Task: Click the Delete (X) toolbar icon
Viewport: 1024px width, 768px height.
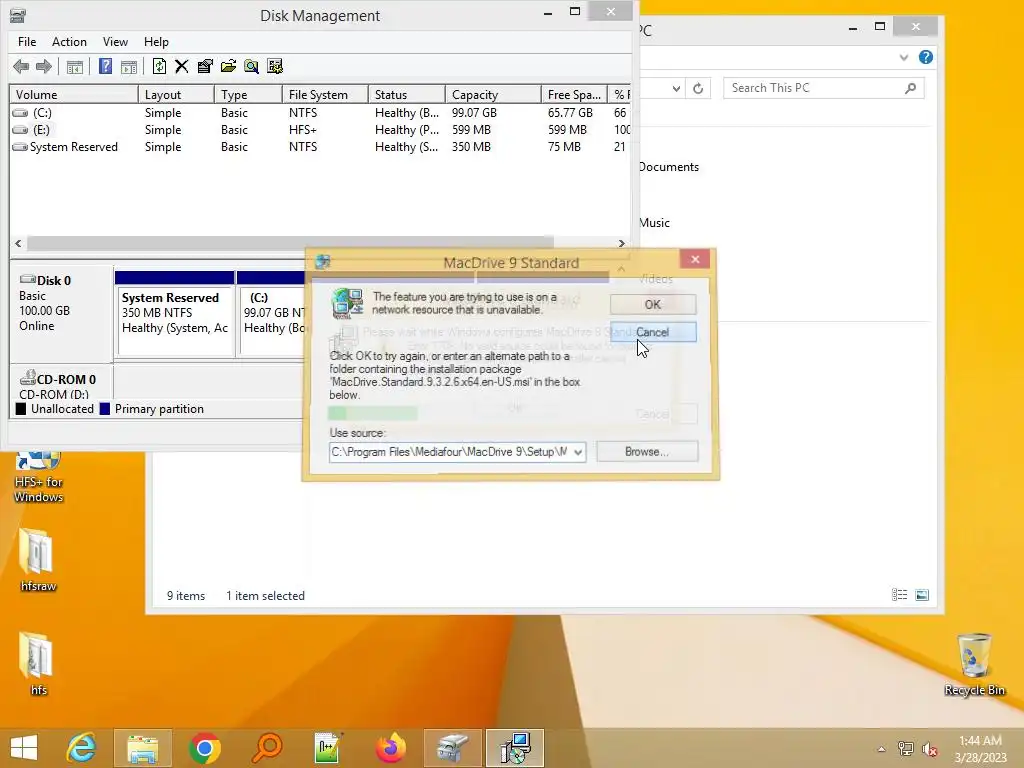Action: (182, 66)
